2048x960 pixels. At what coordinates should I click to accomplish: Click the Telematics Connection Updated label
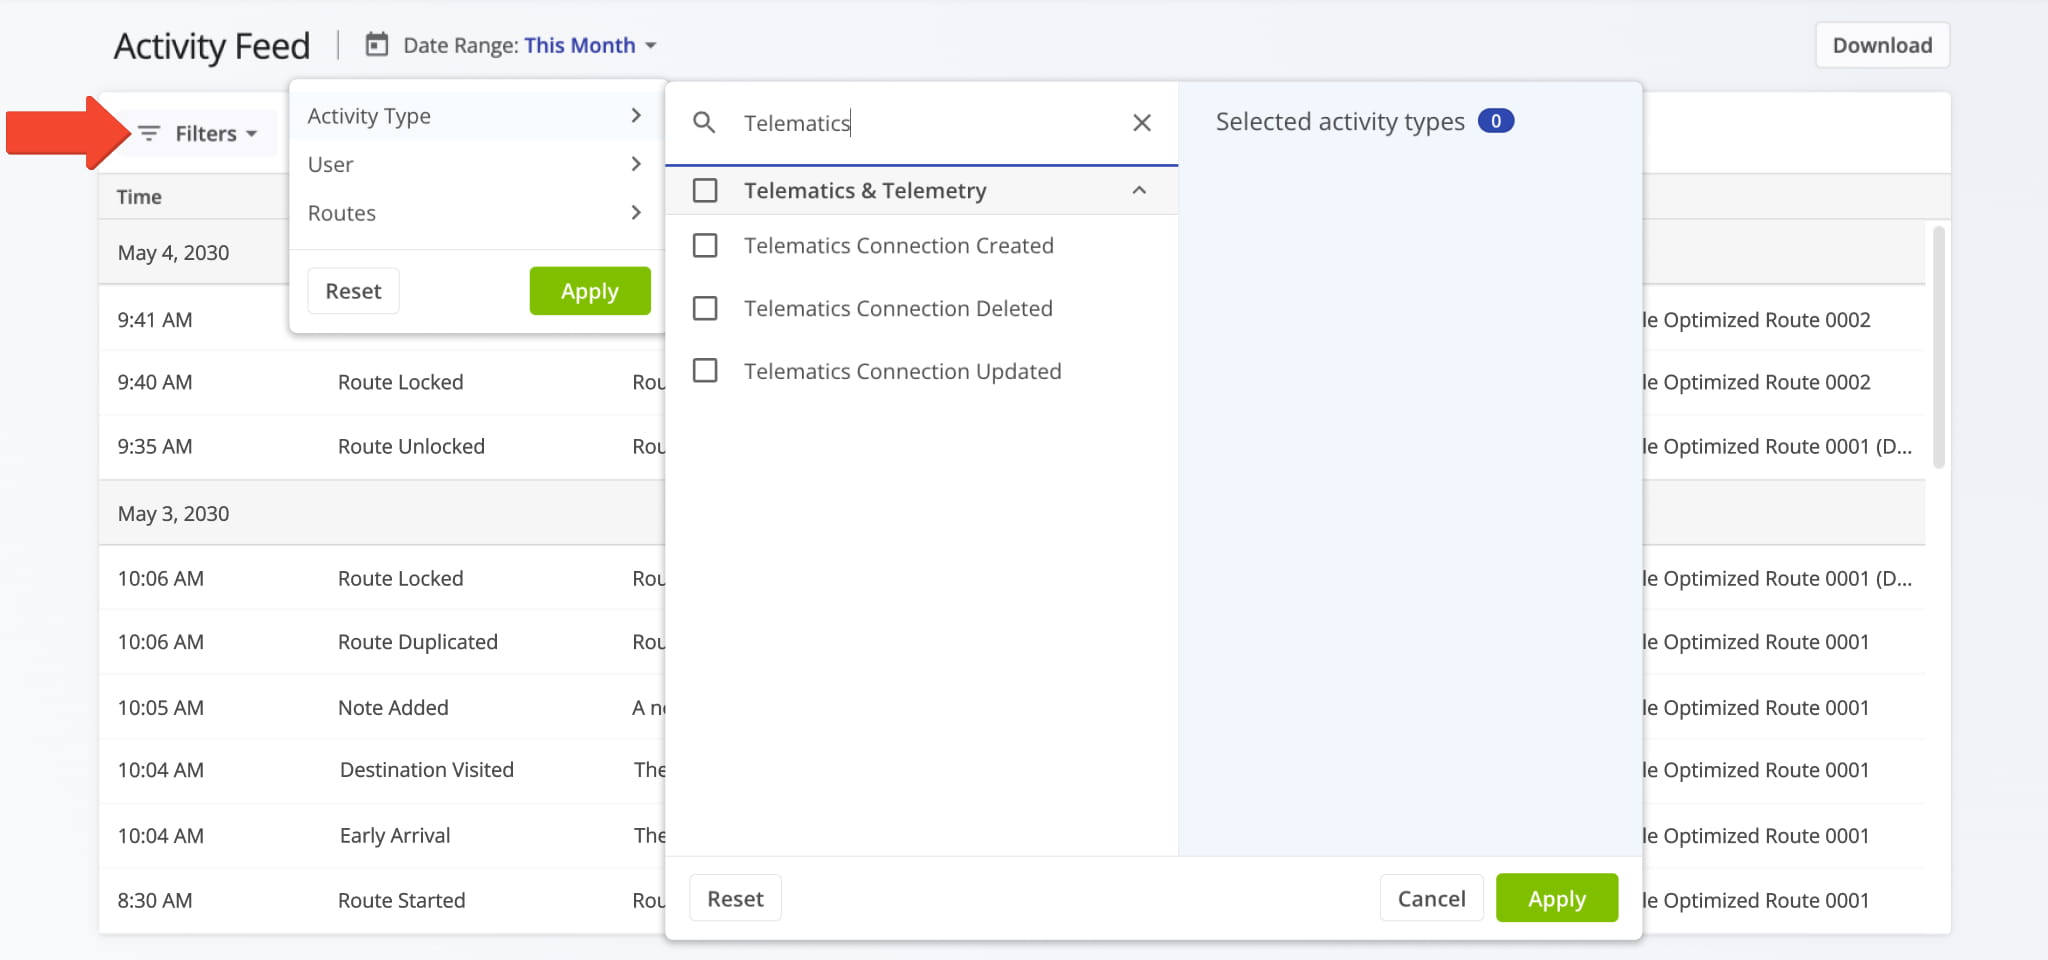coord(902,371)
